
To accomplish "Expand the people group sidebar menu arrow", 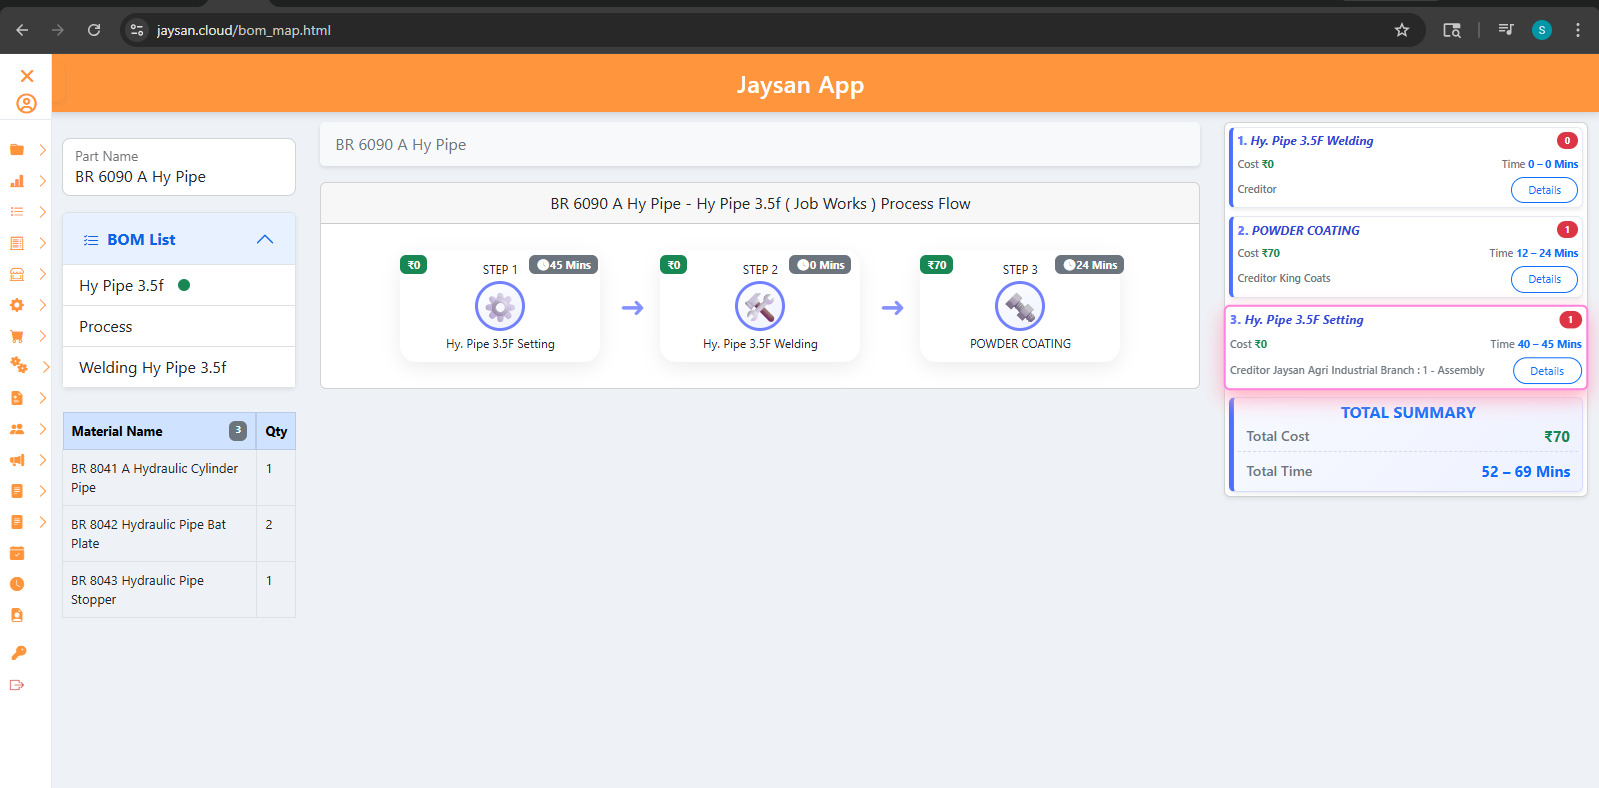I will [43, 429].
